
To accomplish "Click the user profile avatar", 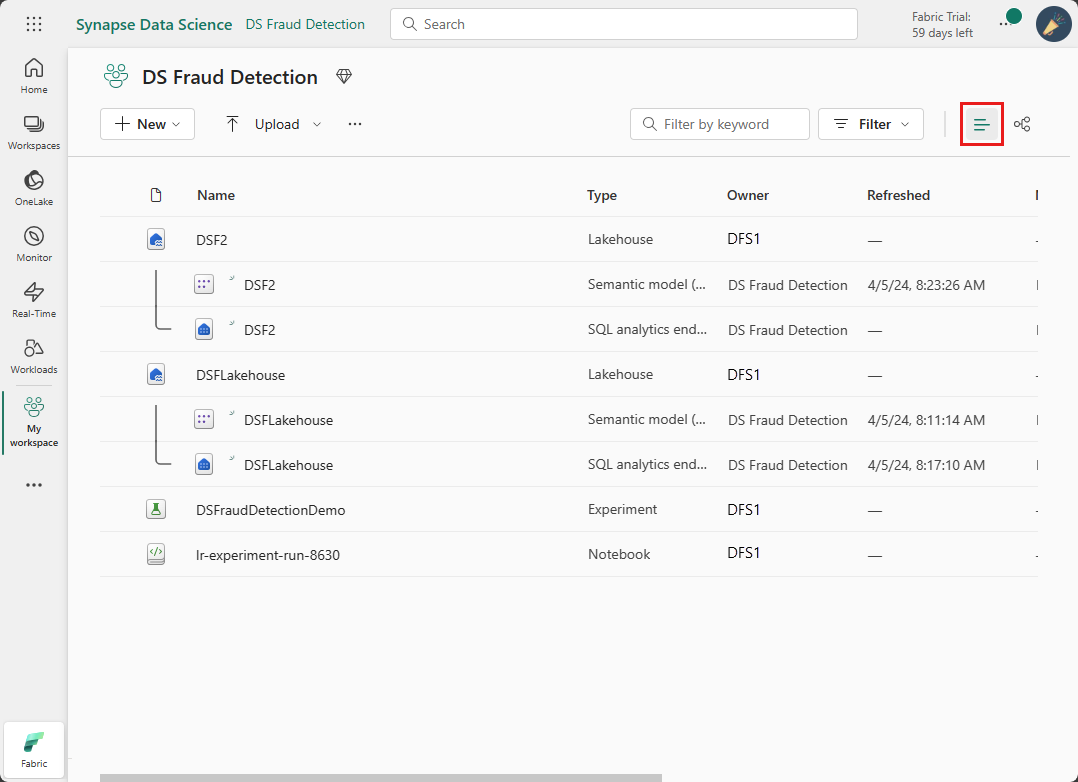I will [1053, 25].
